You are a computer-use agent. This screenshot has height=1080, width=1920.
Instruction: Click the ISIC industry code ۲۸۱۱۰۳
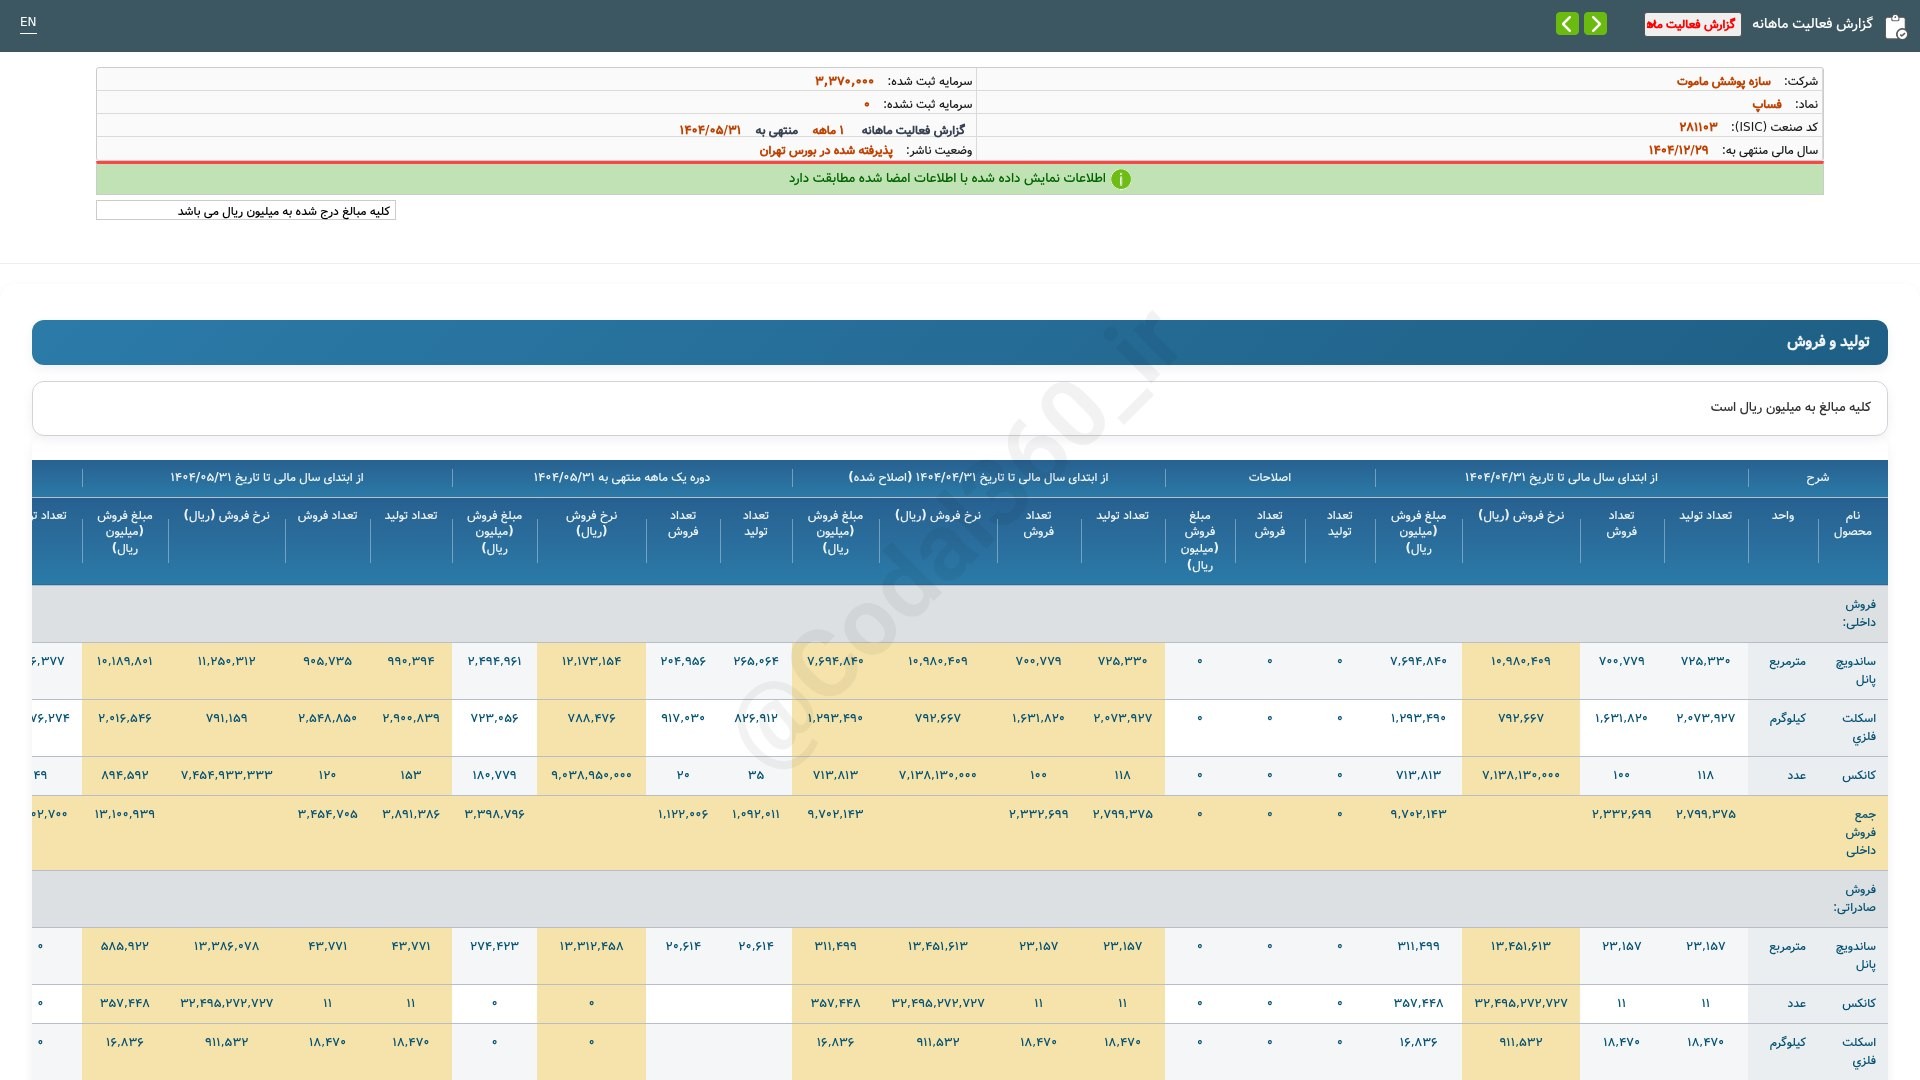[x=1698, y=127]
